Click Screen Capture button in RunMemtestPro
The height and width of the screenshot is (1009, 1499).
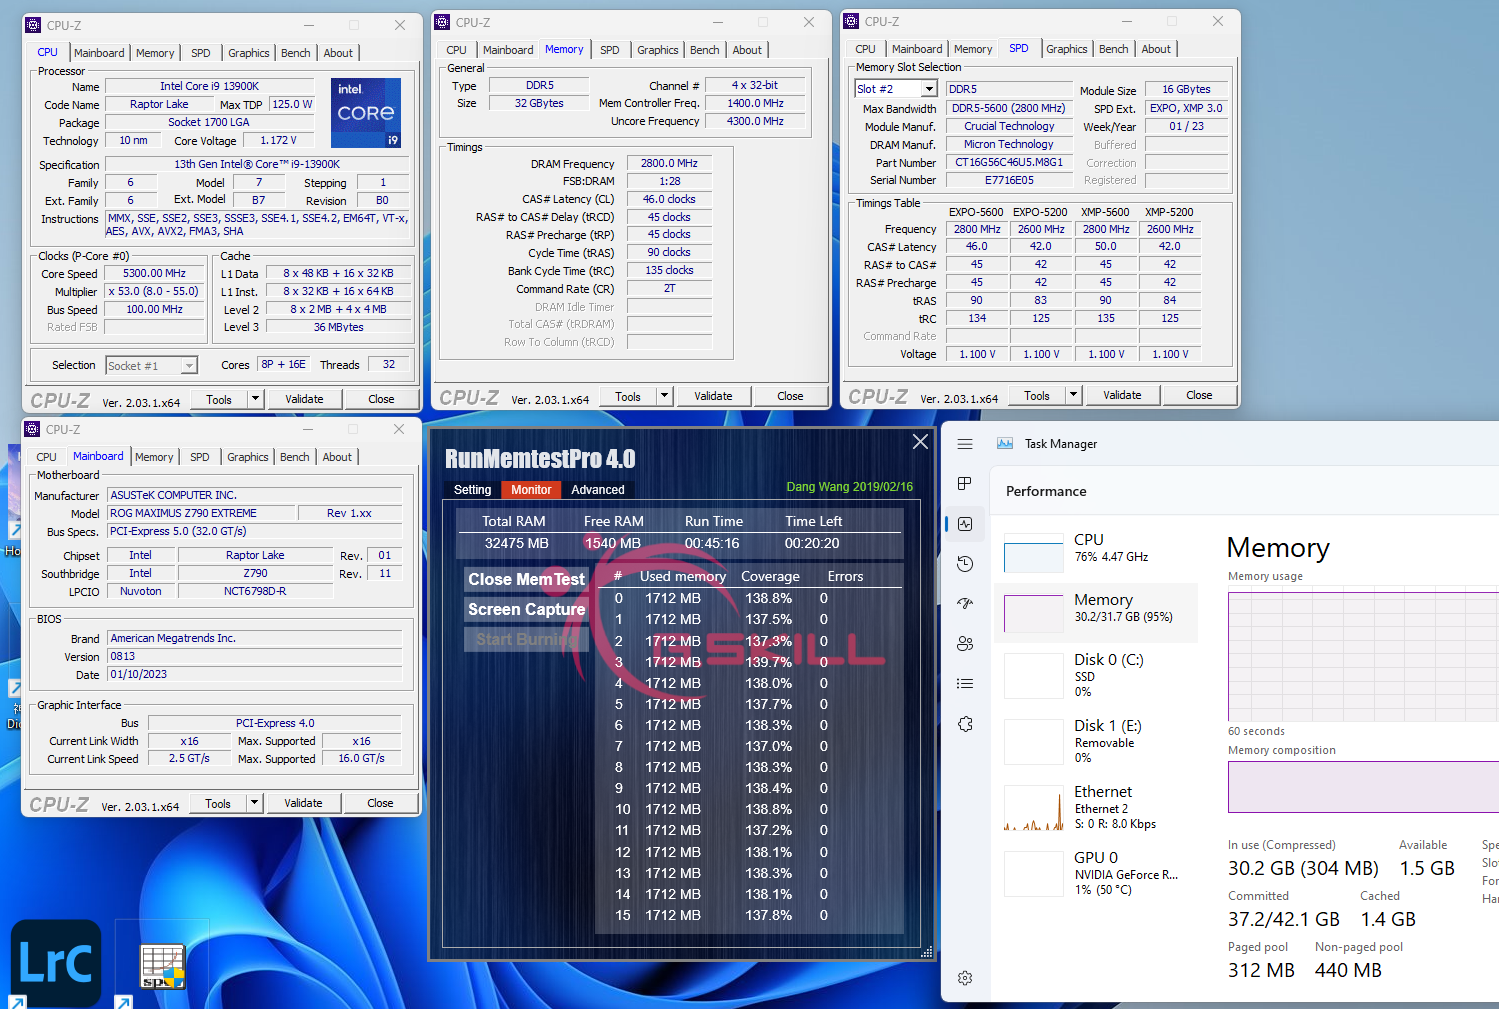526,609
